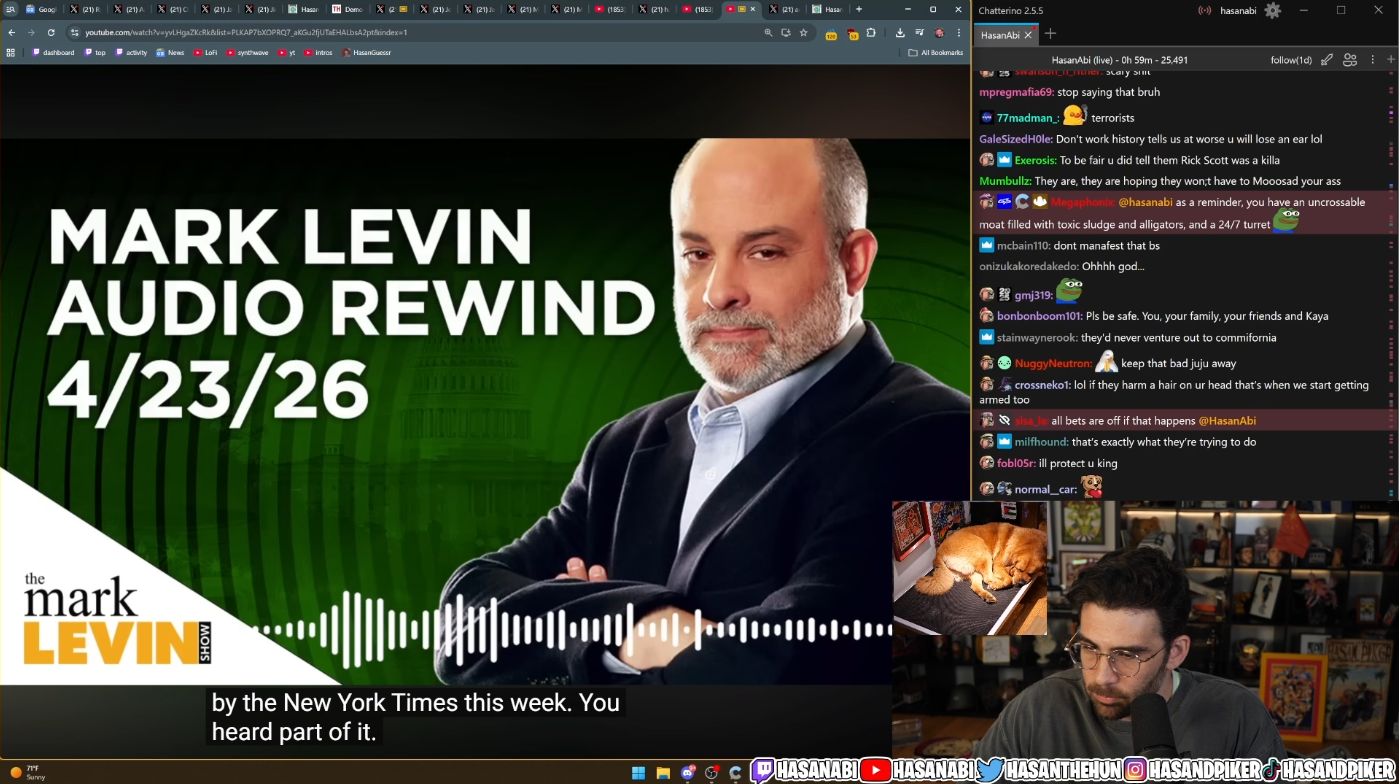This screenshot has width=1399, height=784.
Task: Go forward in the browser
Action: 31,32
